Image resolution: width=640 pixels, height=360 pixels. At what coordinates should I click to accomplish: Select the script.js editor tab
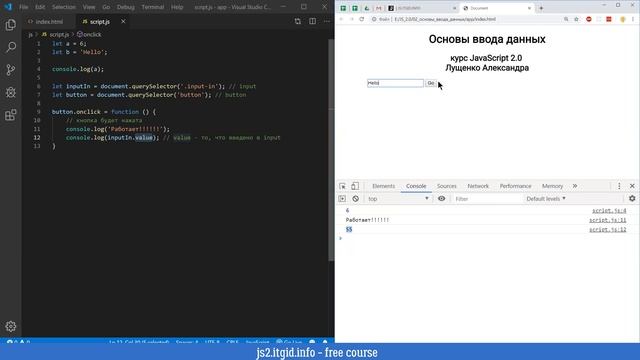point(100,22)
